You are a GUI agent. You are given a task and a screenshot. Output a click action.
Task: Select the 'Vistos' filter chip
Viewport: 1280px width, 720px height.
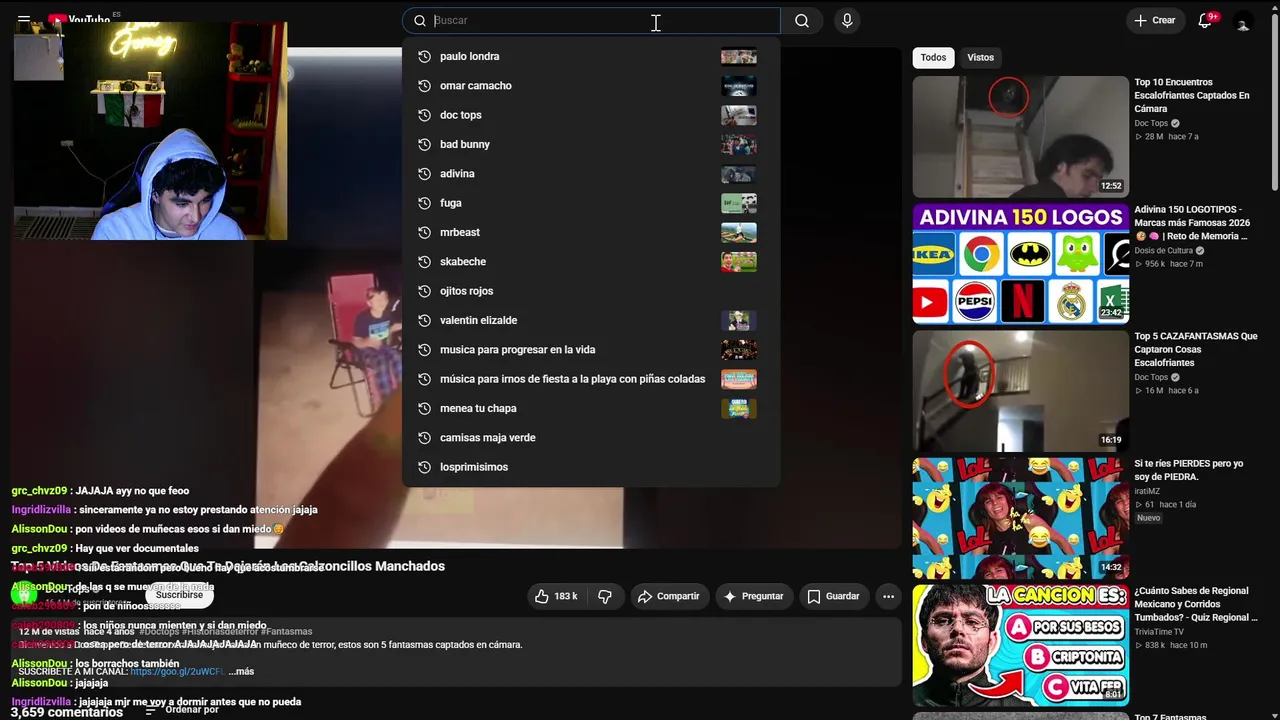pos(980,57)
